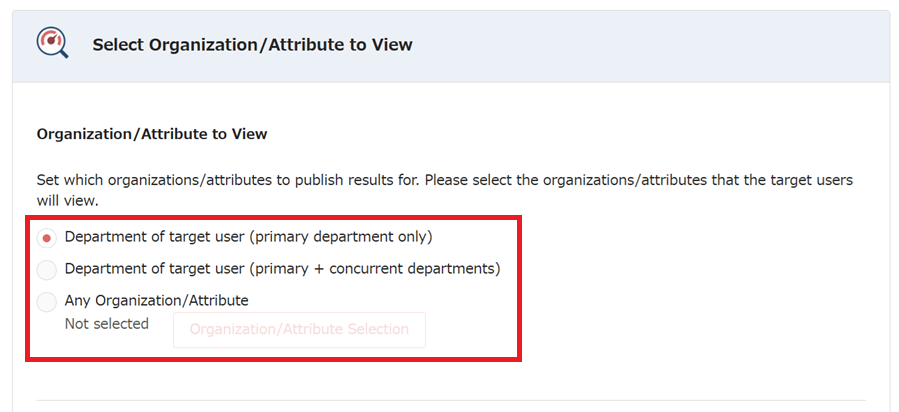Screen dimensions: 899x412
Task: Select primary department only radio button
Action: pyautogui.click(x=47, y=238)
